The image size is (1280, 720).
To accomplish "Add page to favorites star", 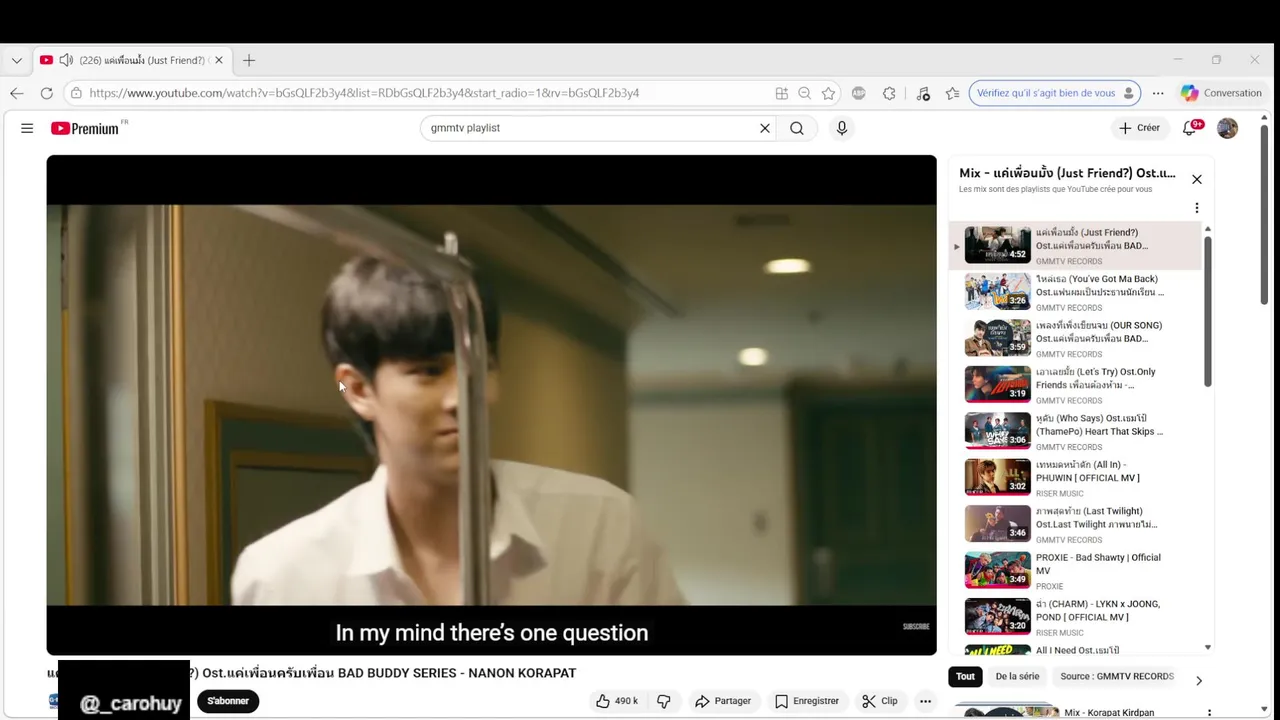I will (x=828, y=93).
